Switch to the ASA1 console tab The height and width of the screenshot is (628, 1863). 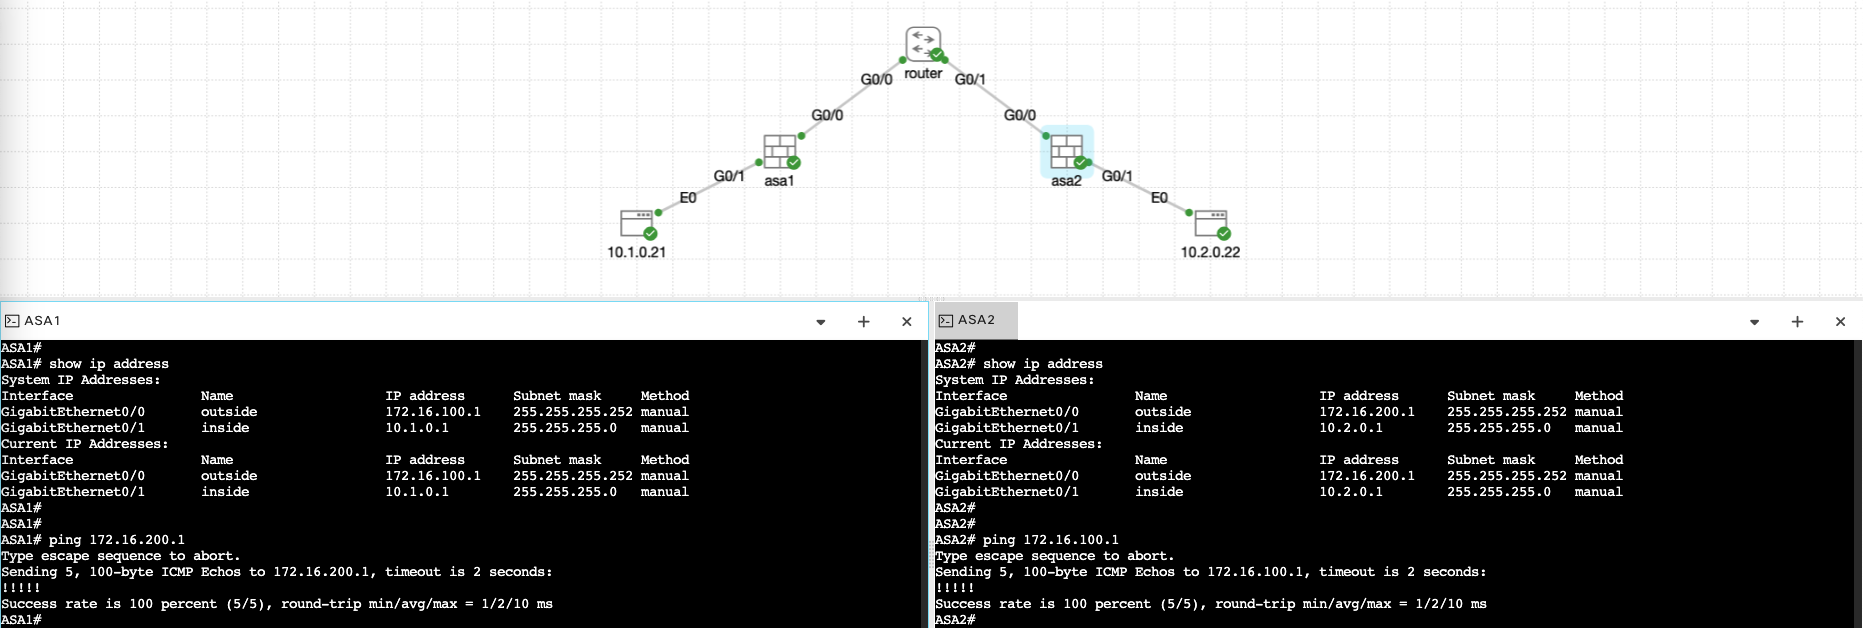coord(42,321)
